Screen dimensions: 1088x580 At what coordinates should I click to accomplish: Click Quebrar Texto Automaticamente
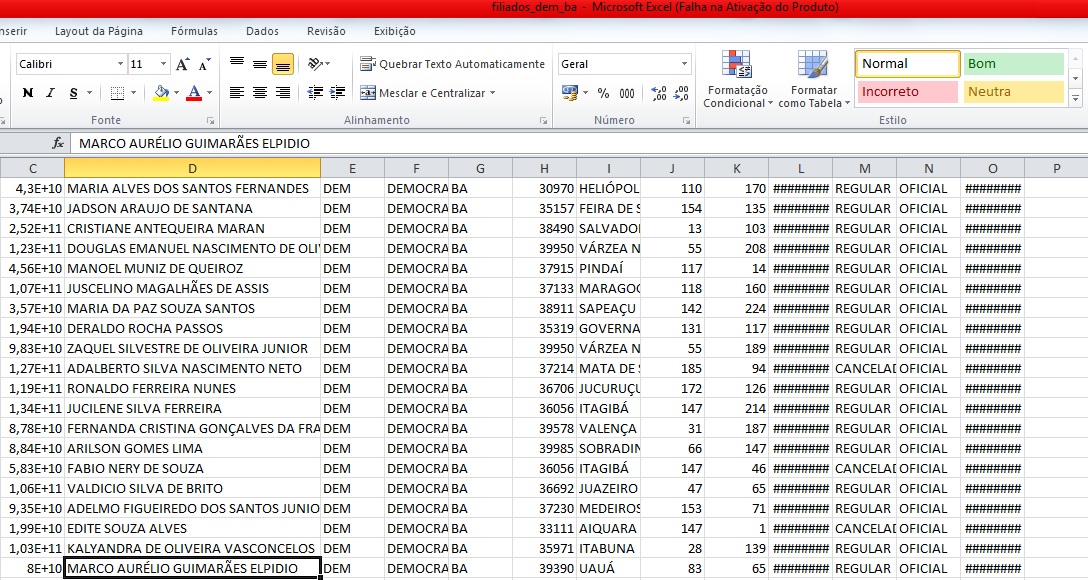[x=452, y=64]
